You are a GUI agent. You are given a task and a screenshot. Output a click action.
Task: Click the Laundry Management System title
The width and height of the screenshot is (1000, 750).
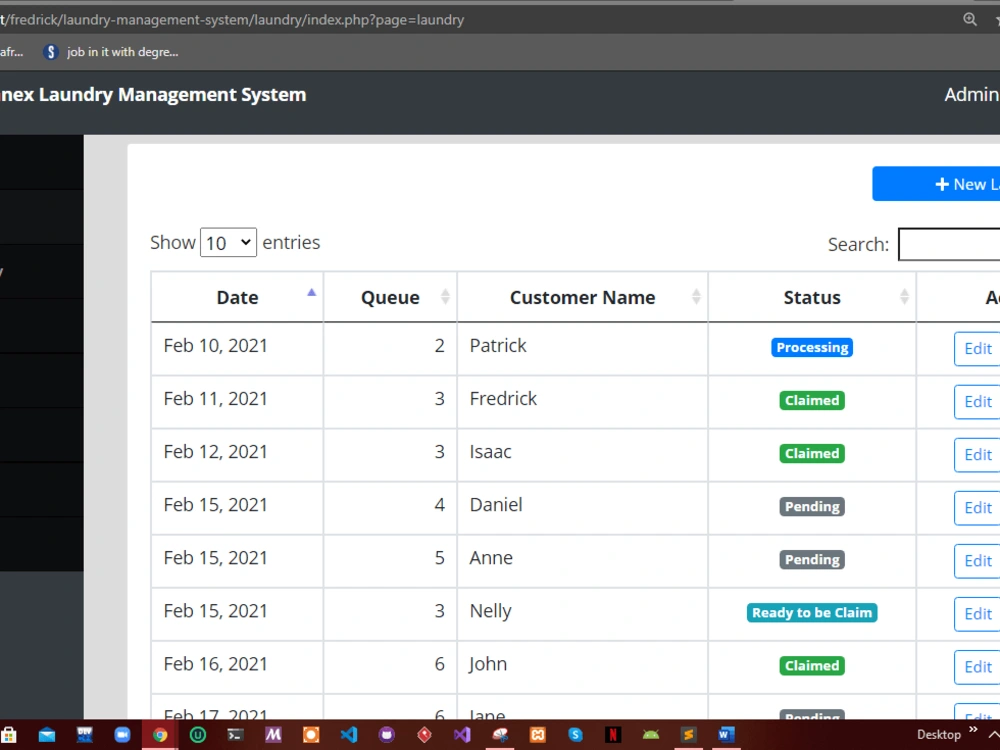153,94
